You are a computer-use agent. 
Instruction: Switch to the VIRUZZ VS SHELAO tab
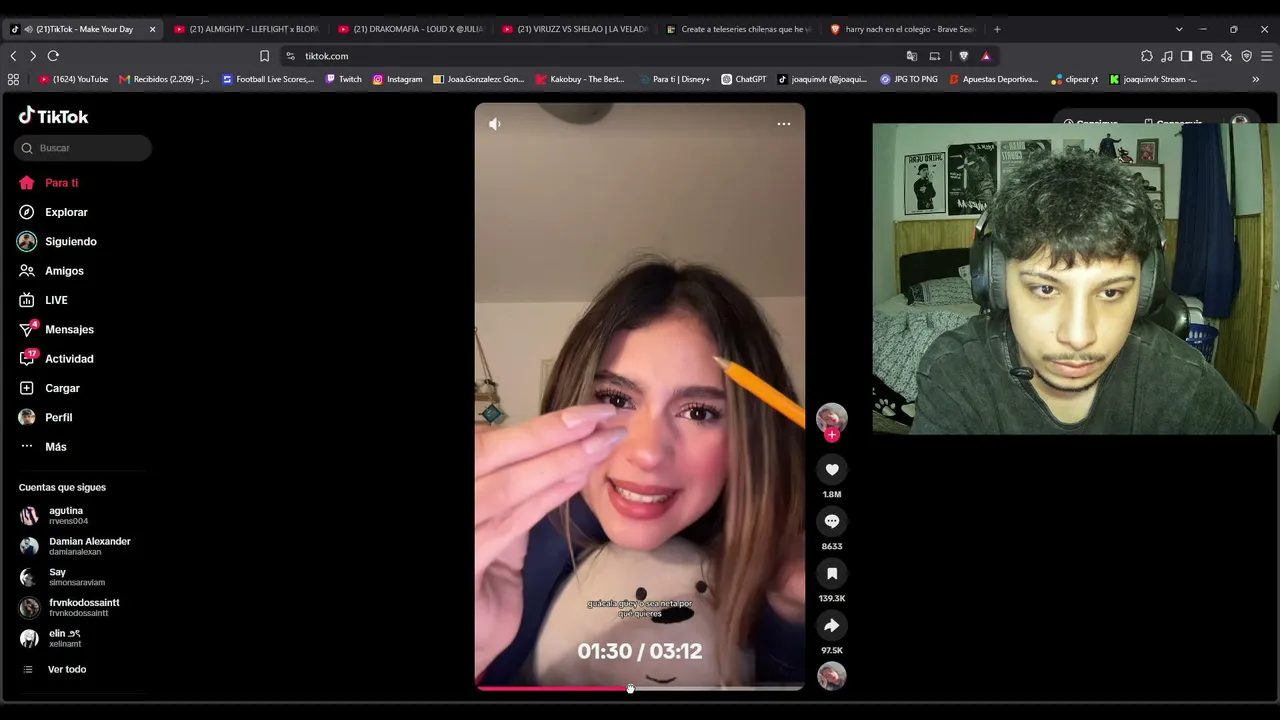[x=574, y=29]
